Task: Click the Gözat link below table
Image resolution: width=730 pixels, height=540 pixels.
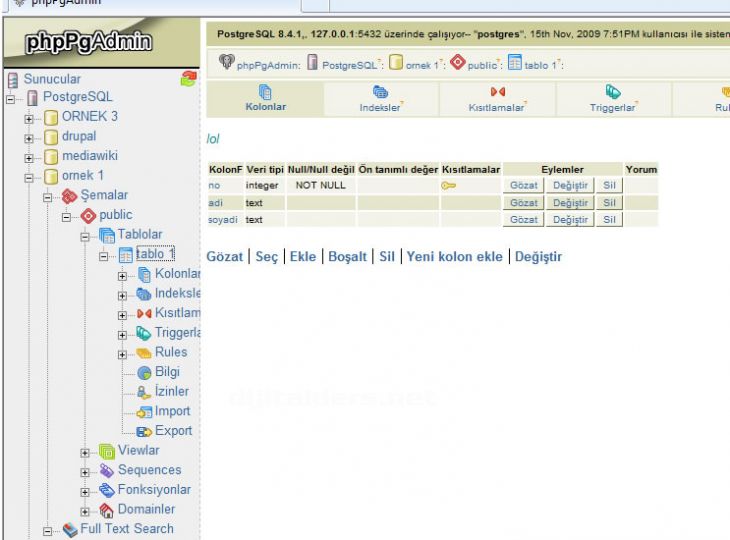Action: coord(225,256)
